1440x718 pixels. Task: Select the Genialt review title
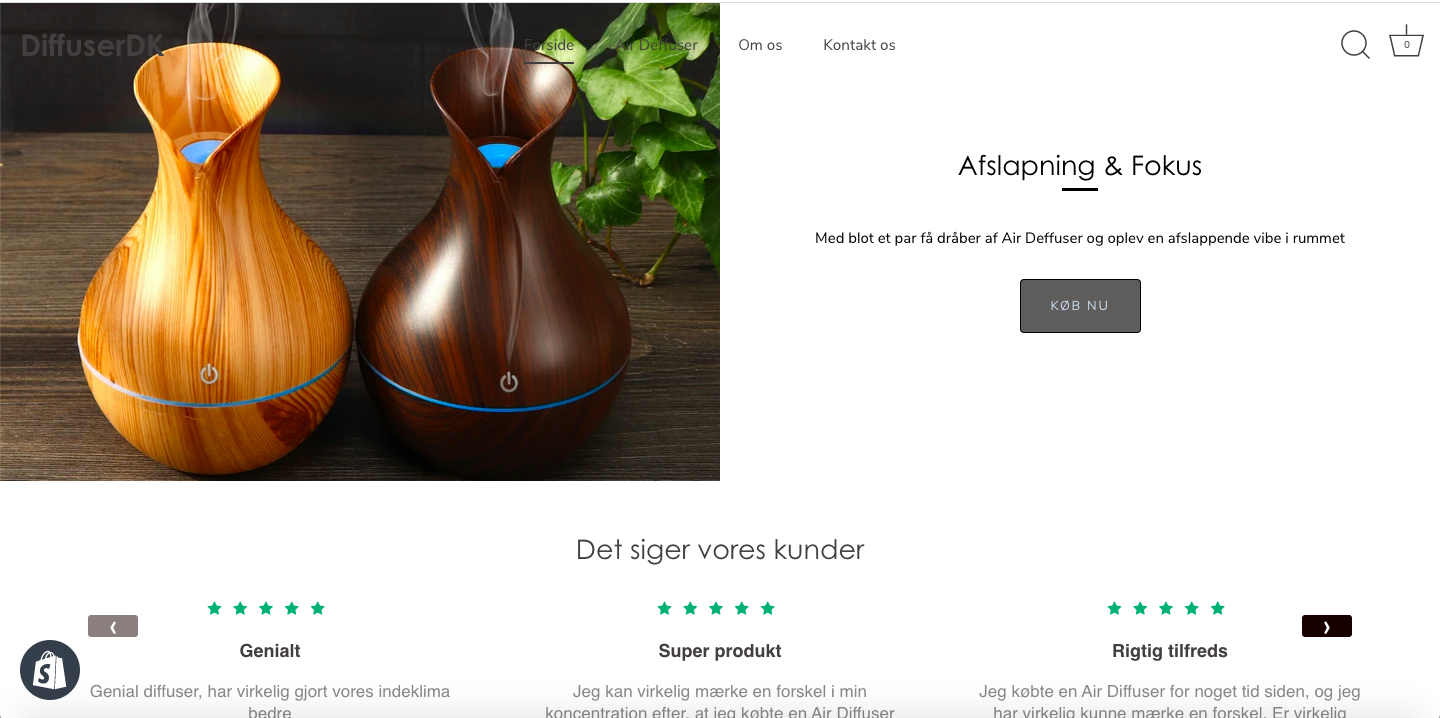point(270,651)
